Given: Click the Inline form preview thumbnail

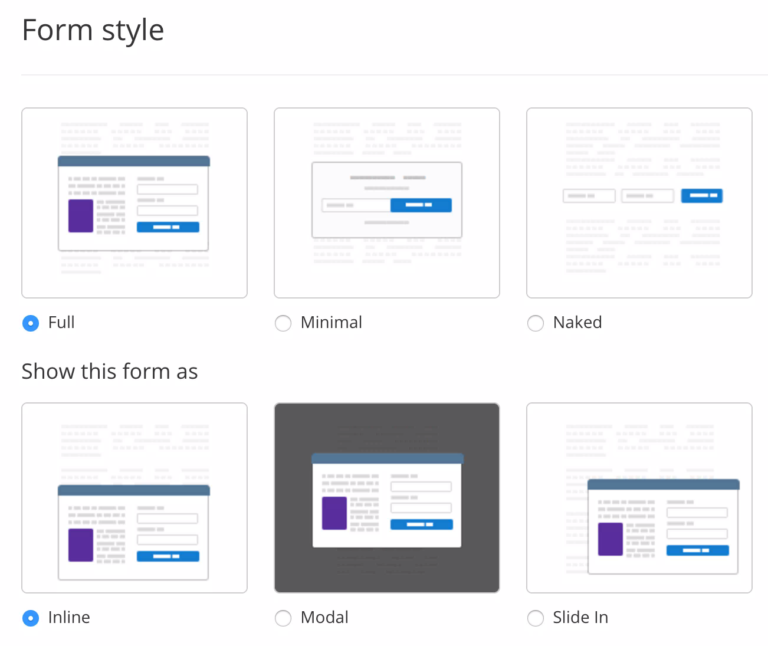Looking at the screenshot, I should coord(134,498).
